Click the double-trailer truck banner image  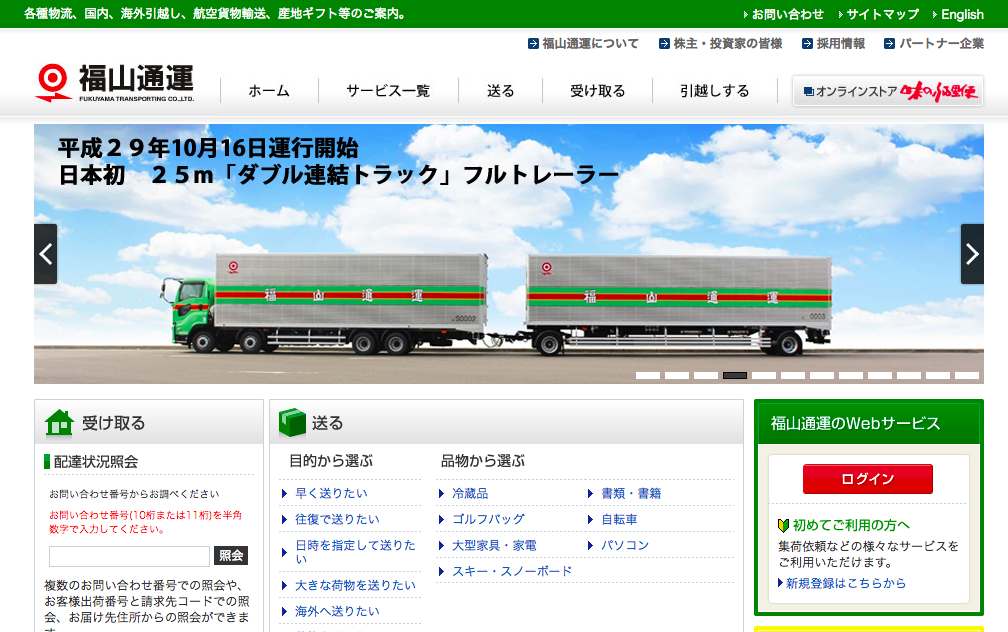point(508,254)
